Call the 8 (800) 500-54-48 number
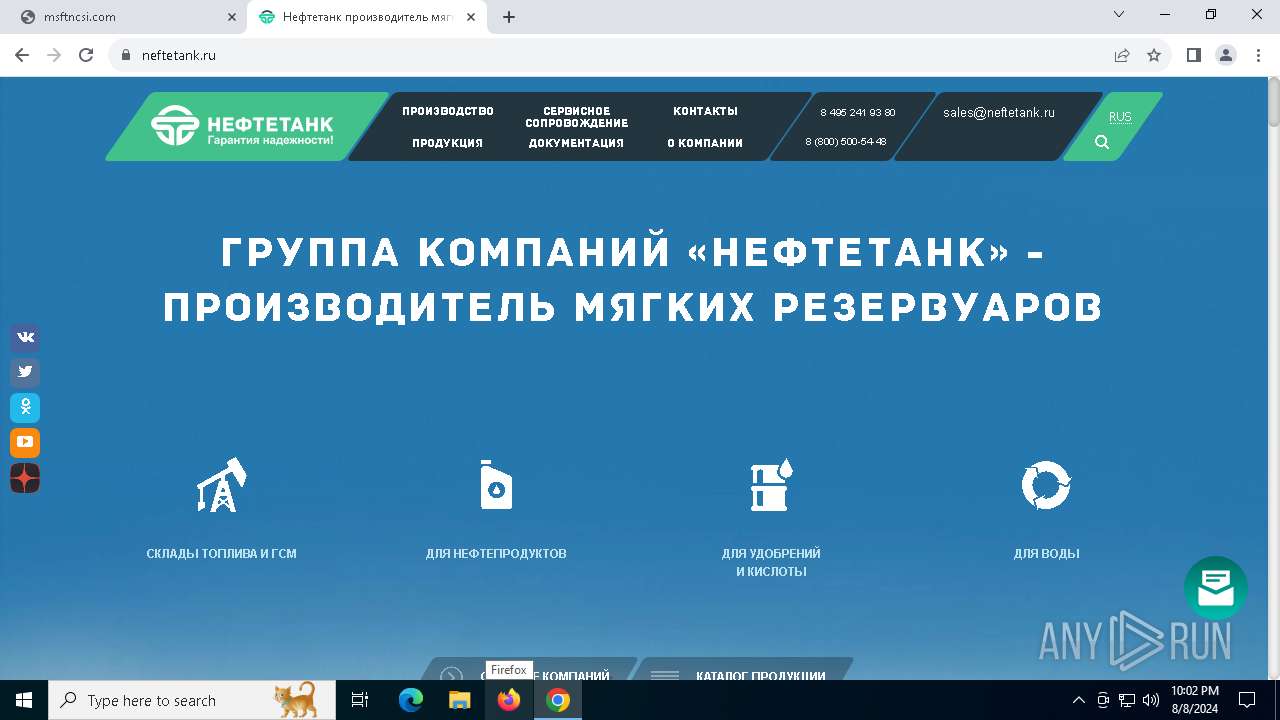Screen dimensions: 1280x720 [x=846, y=142]
